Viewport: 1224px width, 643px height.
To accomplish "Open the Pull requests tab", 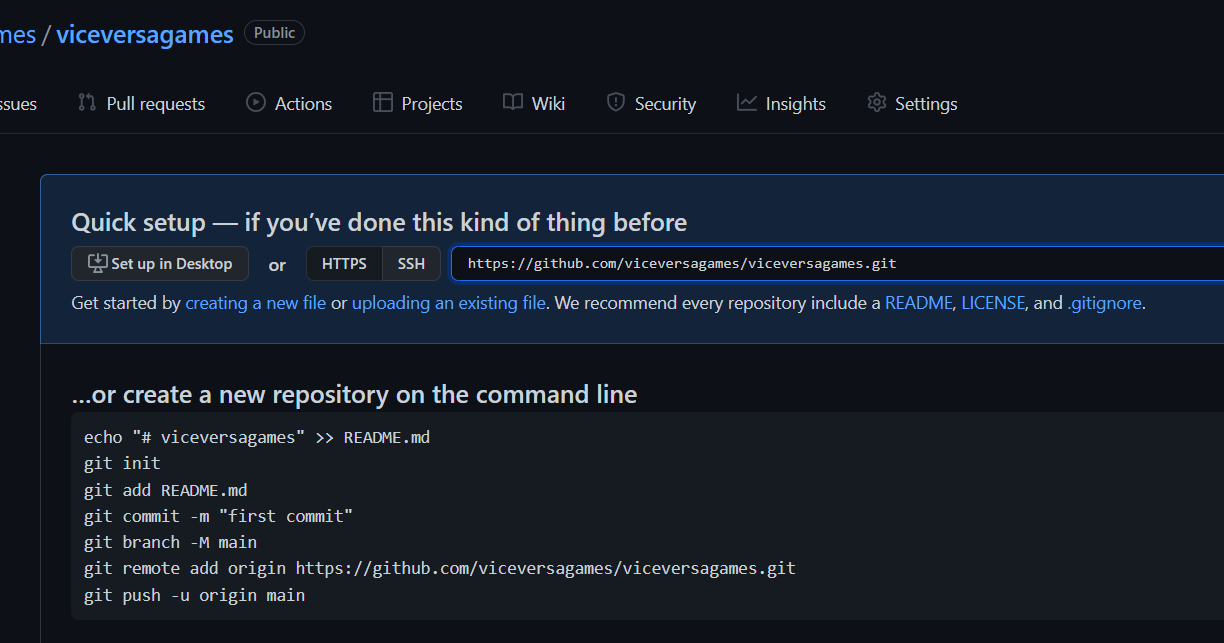I will (x=155, y=104).
